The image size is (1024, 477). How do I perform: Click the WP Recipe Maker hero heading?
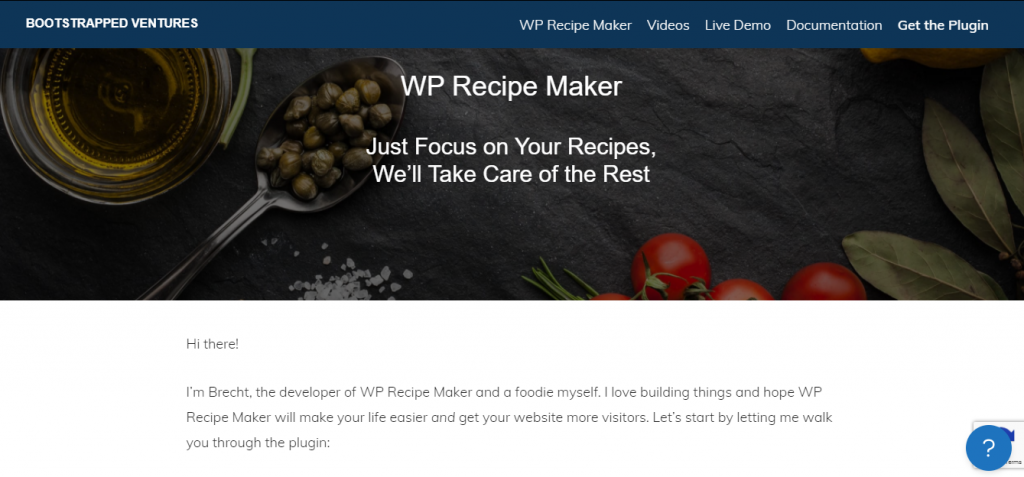click(511, 86)
